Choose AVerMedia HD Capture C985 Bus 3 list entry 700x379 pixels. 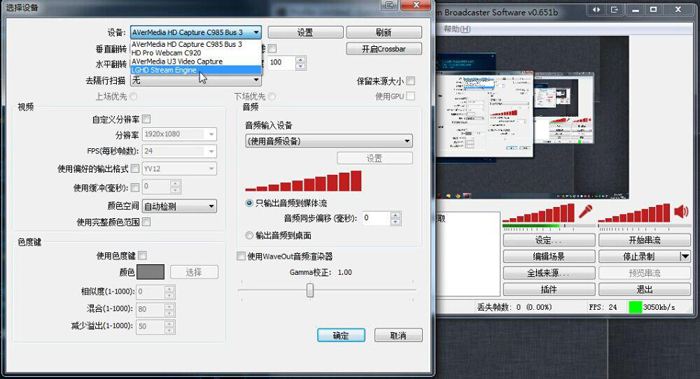click(196, 44)
